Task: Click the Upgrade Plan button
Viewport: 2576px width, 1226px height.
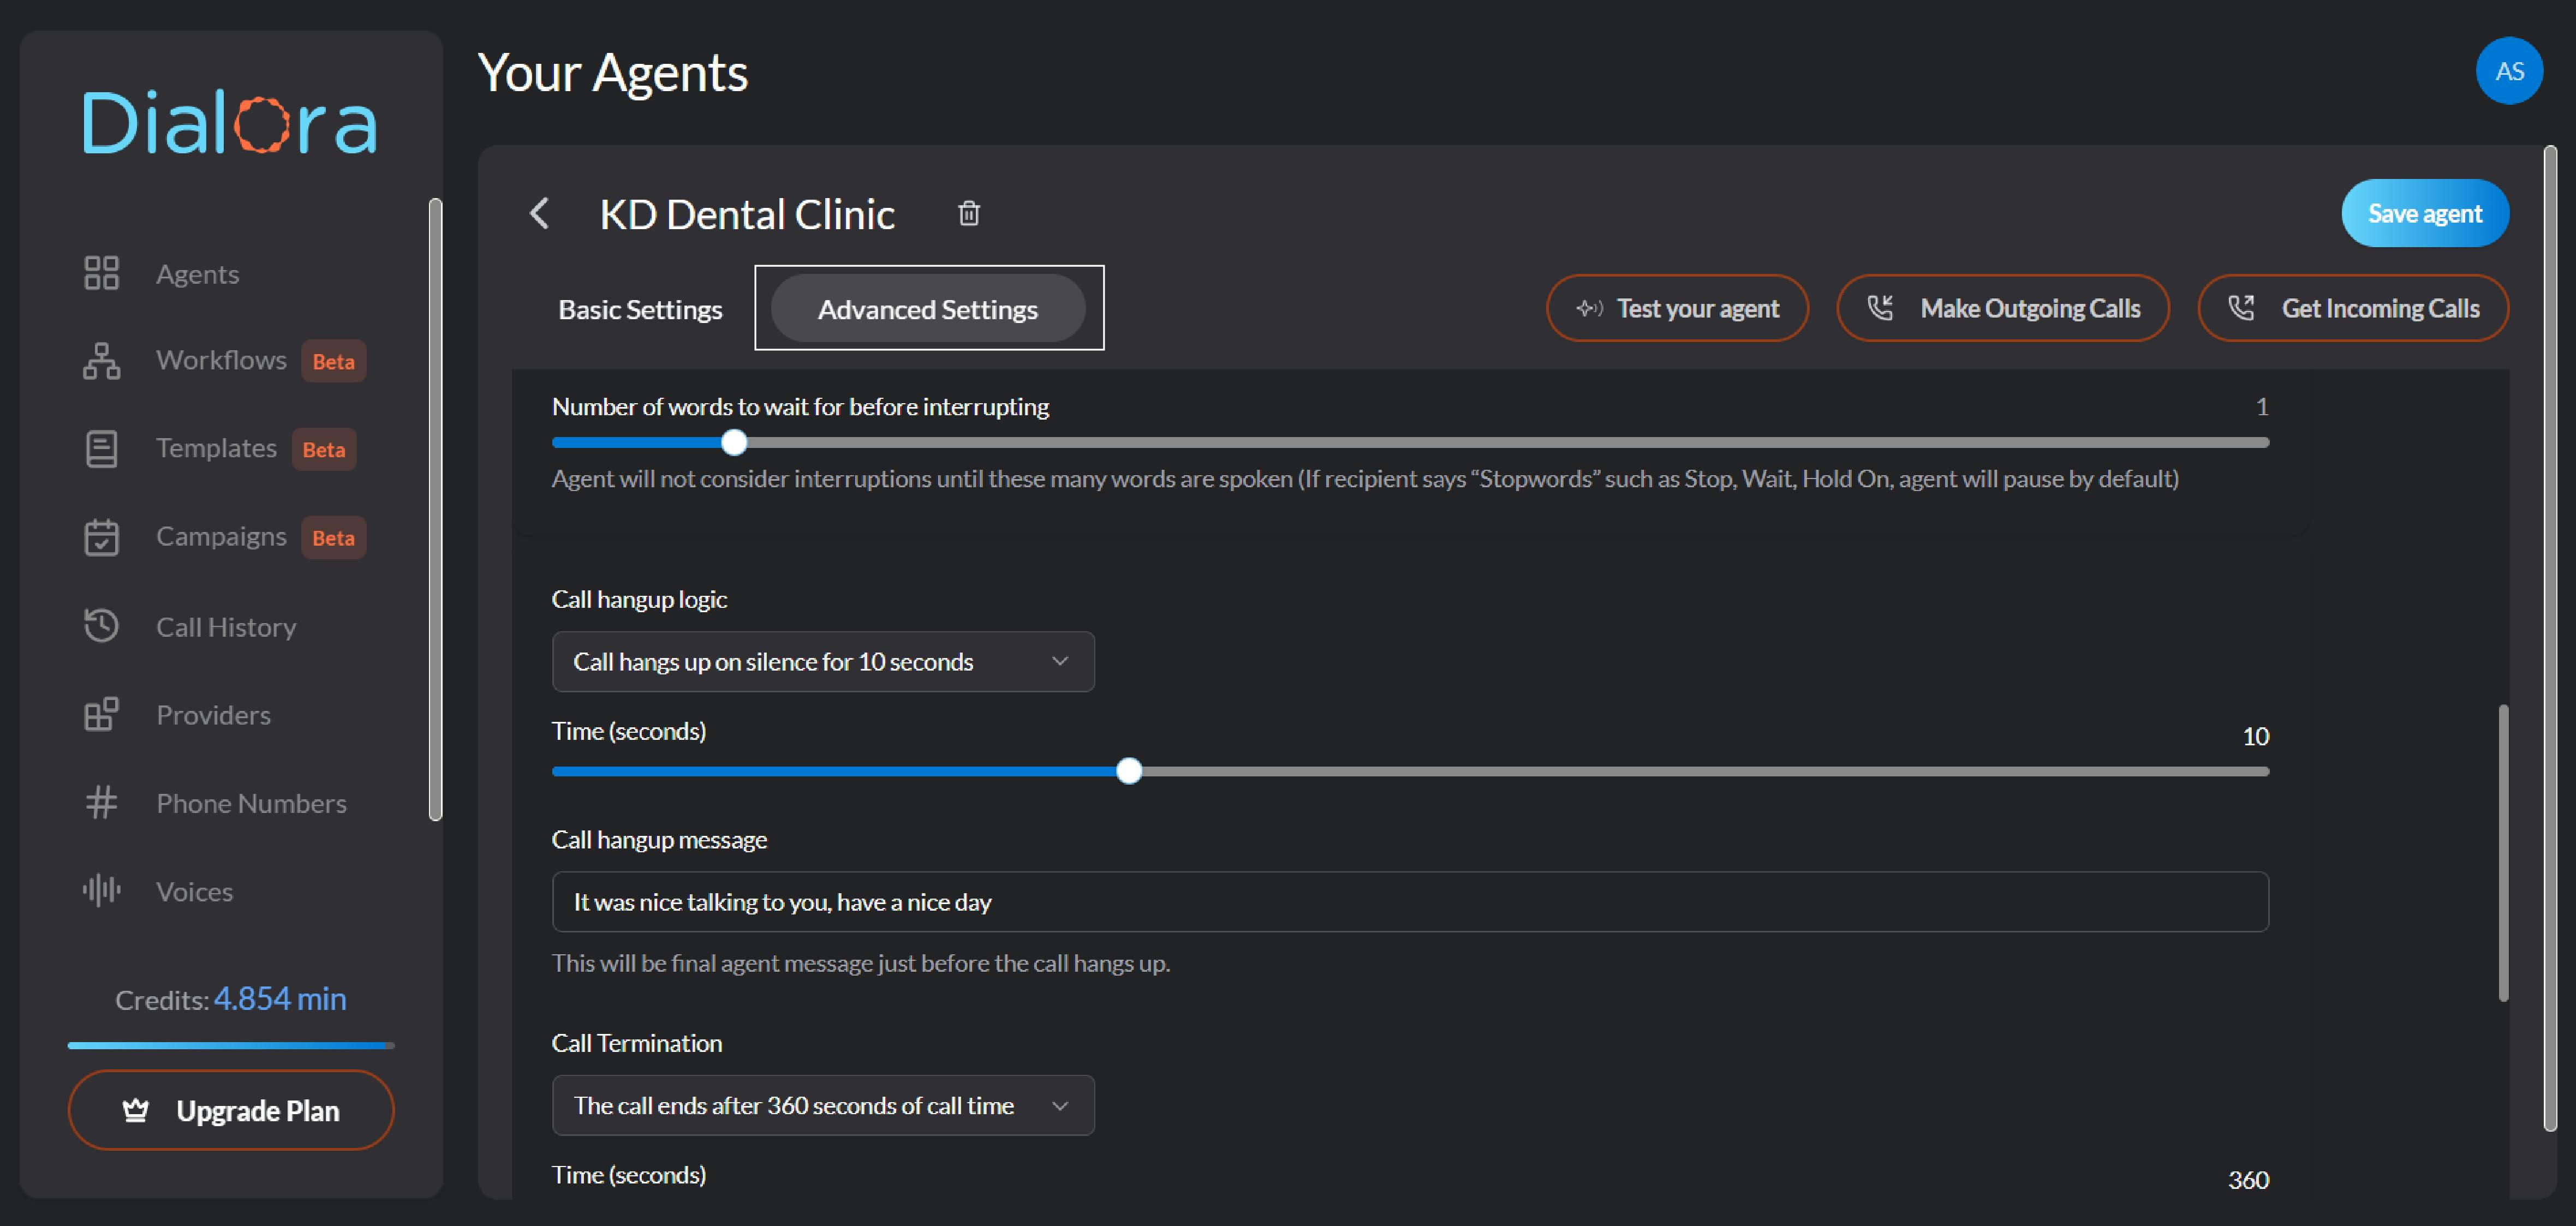Action: click(x=230, y=1110)
